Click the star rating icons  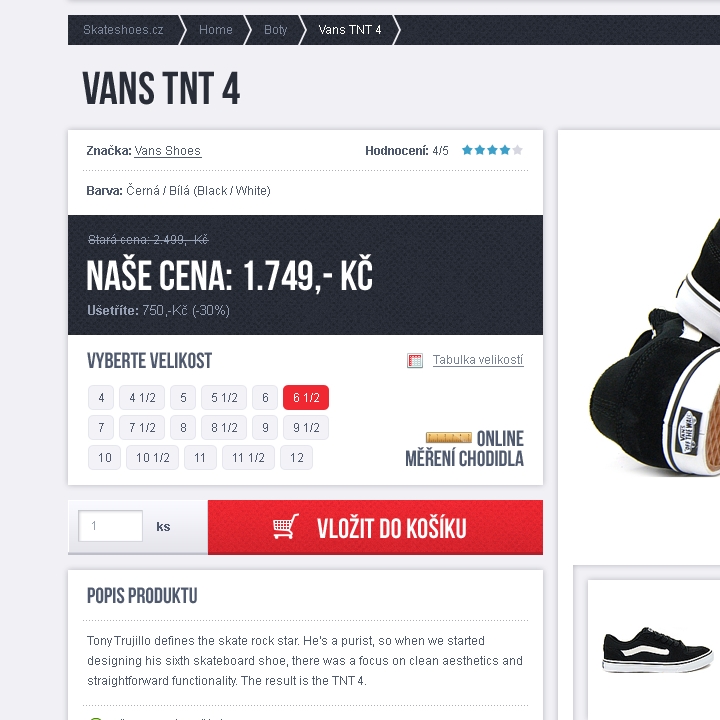pos(492,150)
